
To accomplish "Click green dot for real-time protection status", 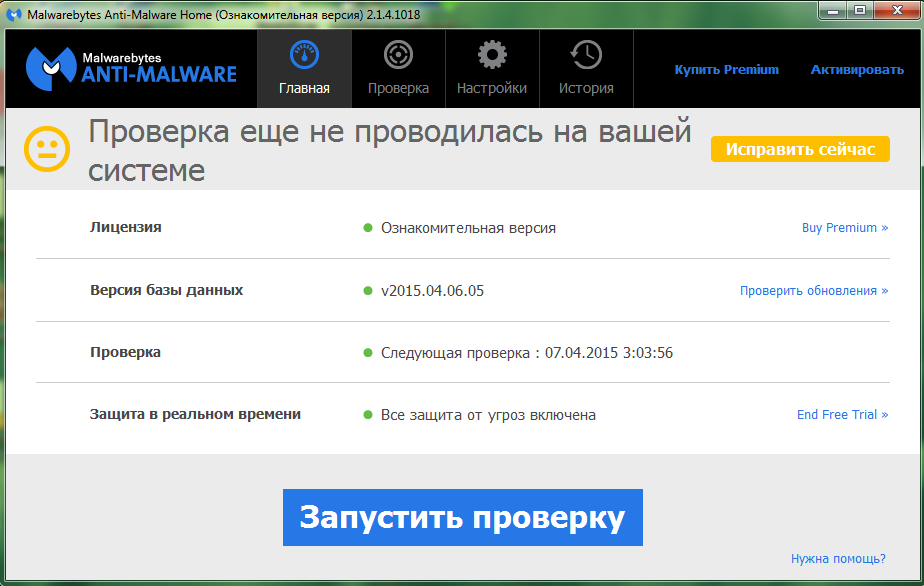I will tap(368, 415).
